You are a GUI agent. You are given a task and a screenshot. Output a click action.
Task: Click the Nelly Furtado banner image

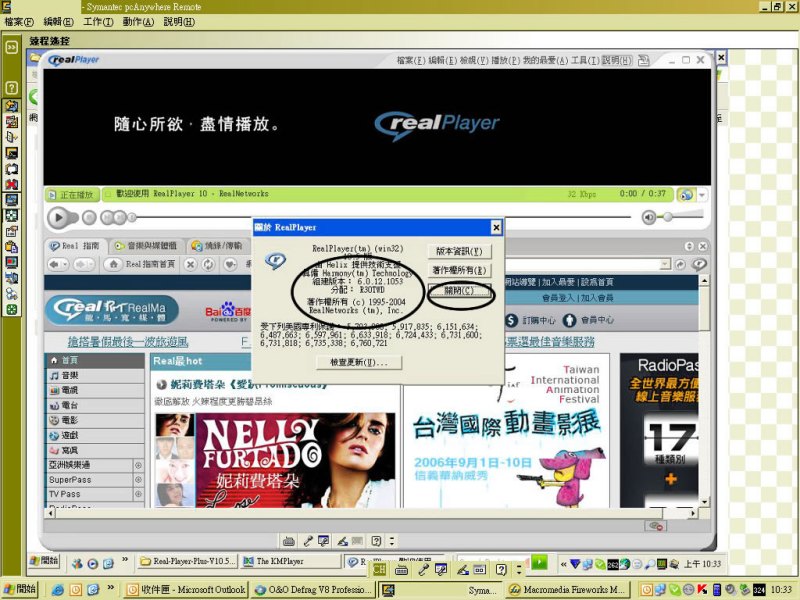click(x=276, y=460)
